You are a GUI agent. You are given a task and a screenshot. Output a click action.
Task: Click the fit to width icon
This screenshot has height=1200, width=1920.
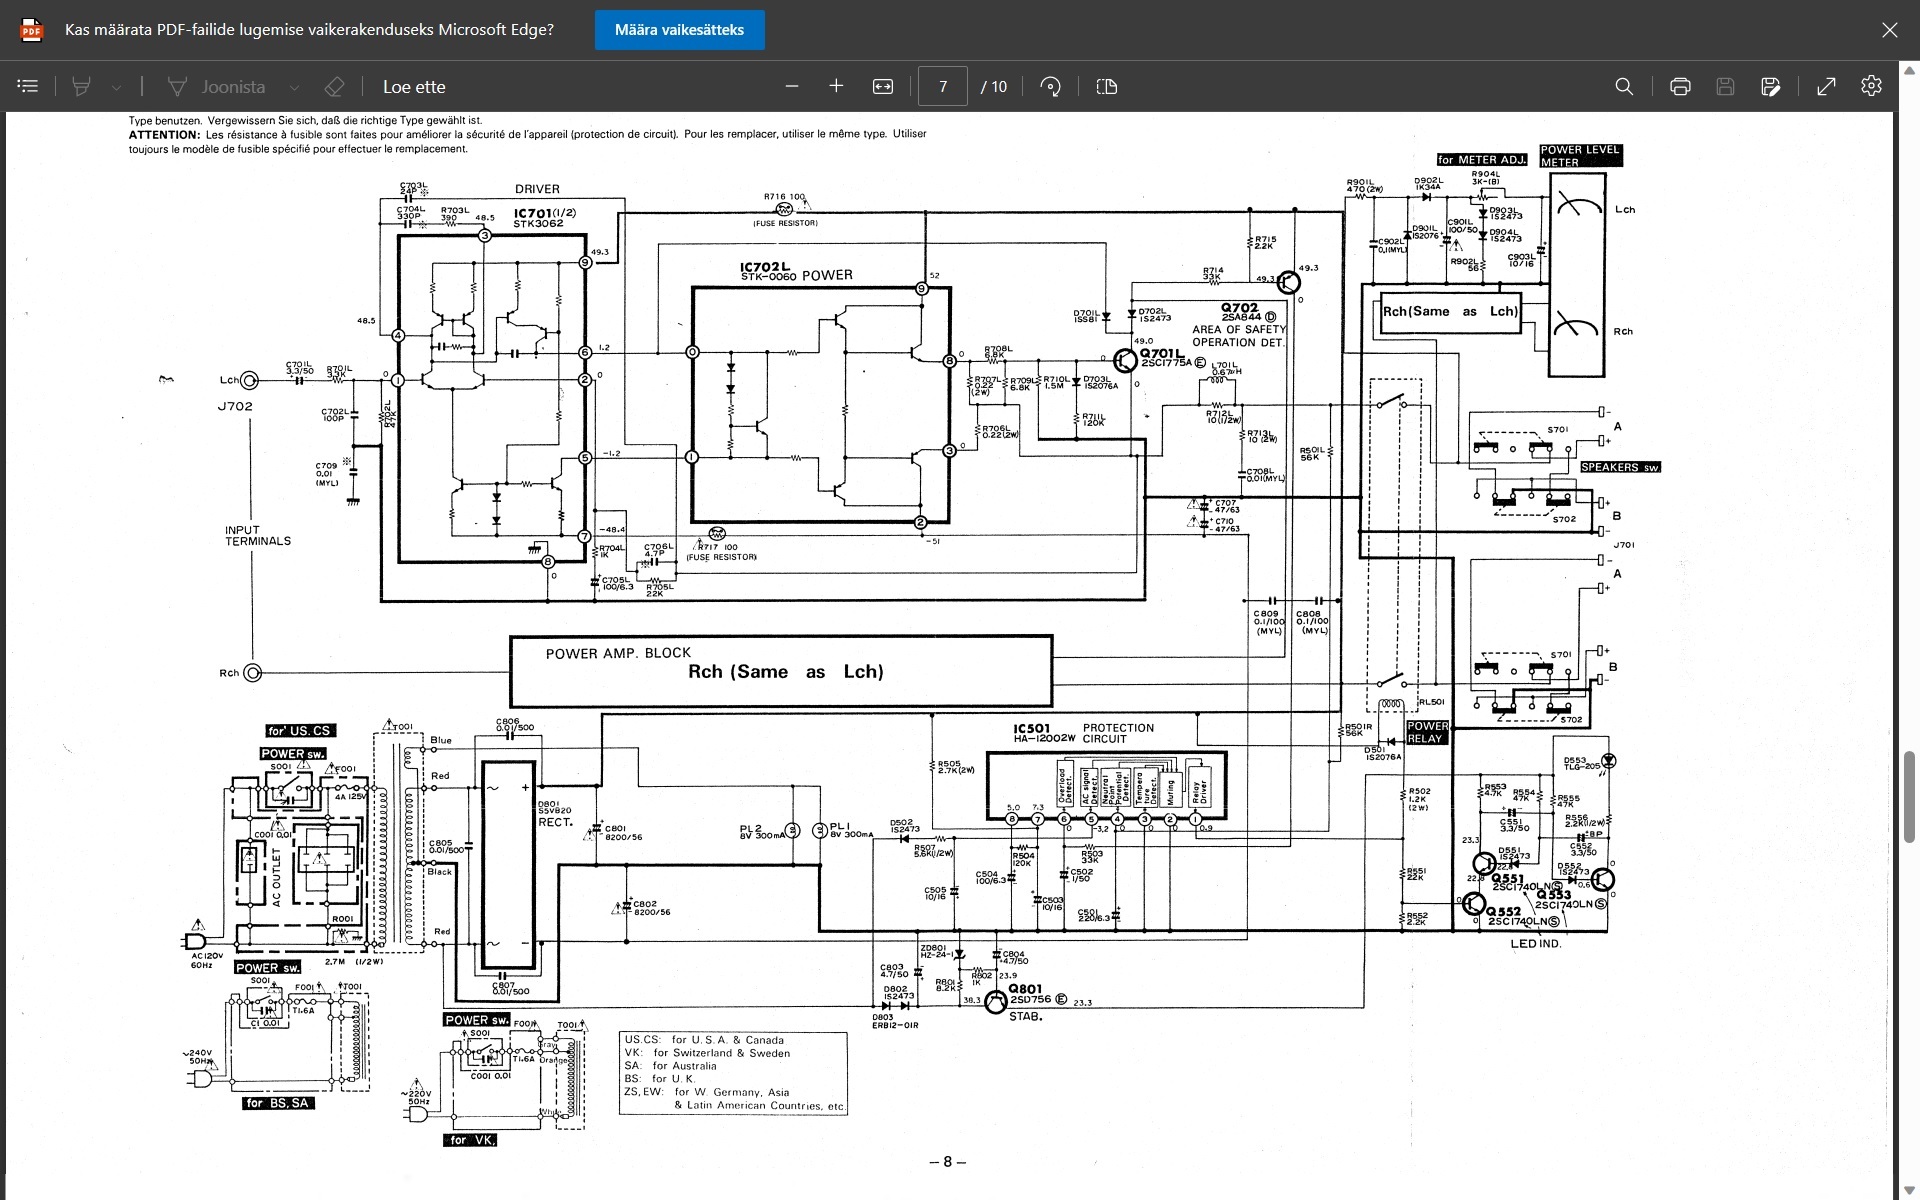coord(882,86)
